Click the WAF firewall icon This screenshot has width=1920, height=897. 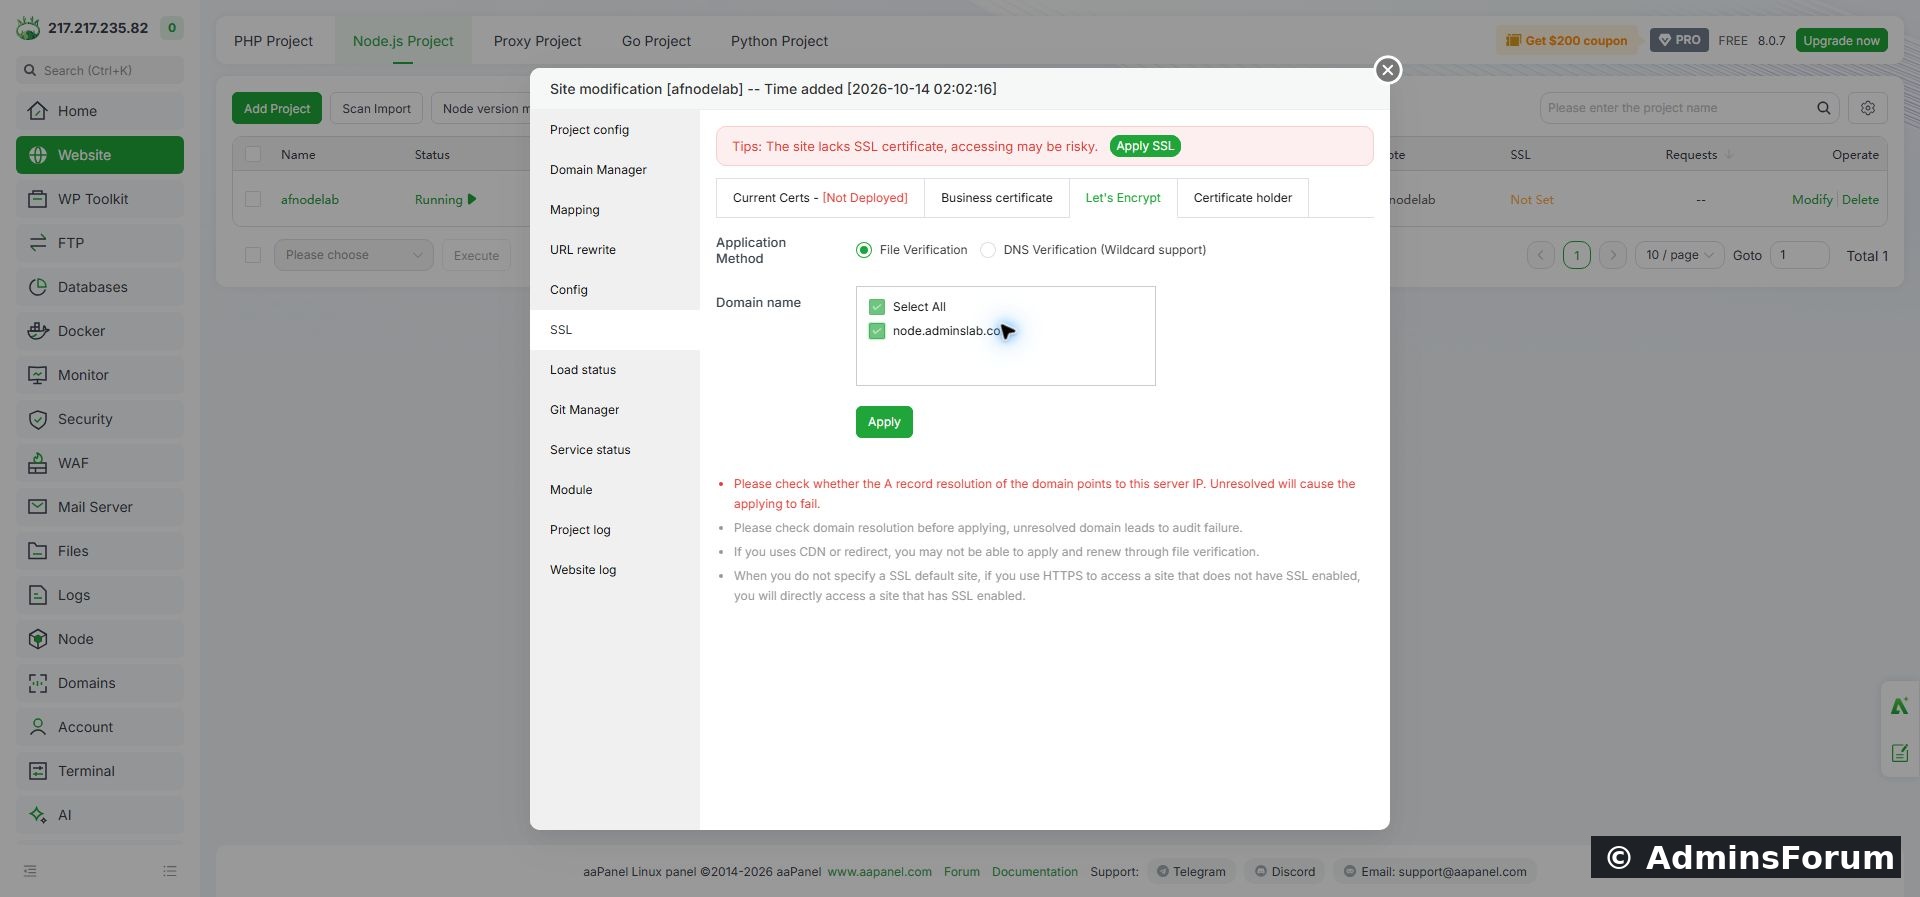point(38,463)
